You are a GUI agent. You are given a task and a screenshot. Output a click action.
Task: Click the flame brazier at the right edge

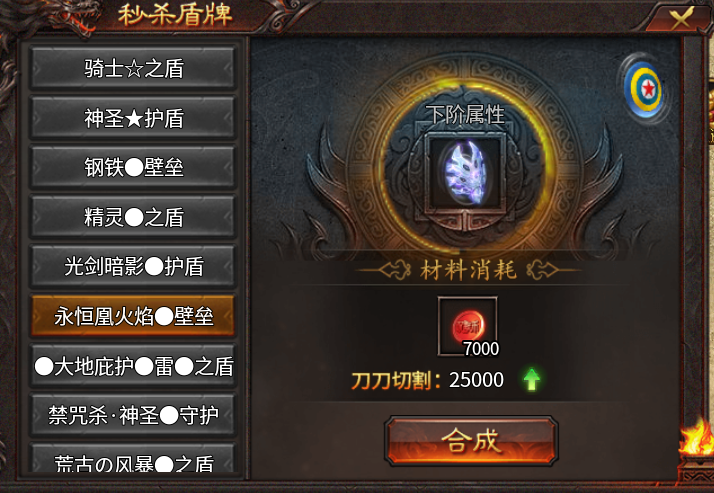coord(695,451)
